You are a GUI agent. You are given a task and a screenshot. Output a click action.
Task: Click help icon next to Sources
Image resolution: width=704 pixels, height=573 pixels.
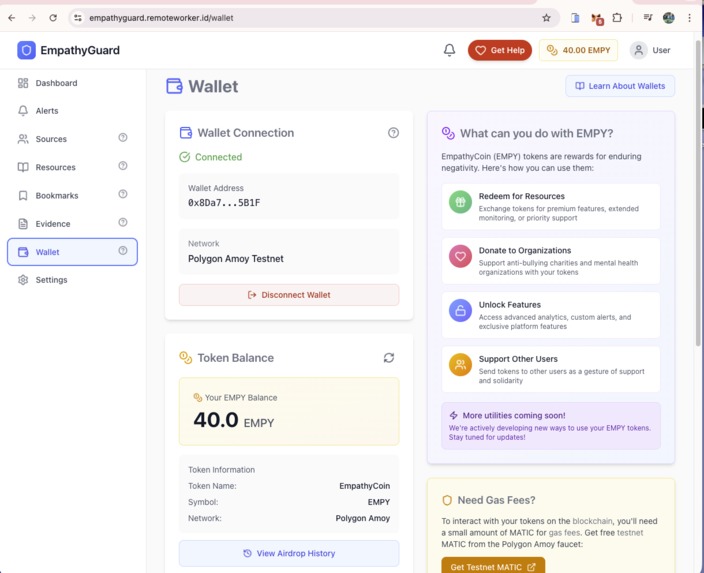[x=123, y=137]
